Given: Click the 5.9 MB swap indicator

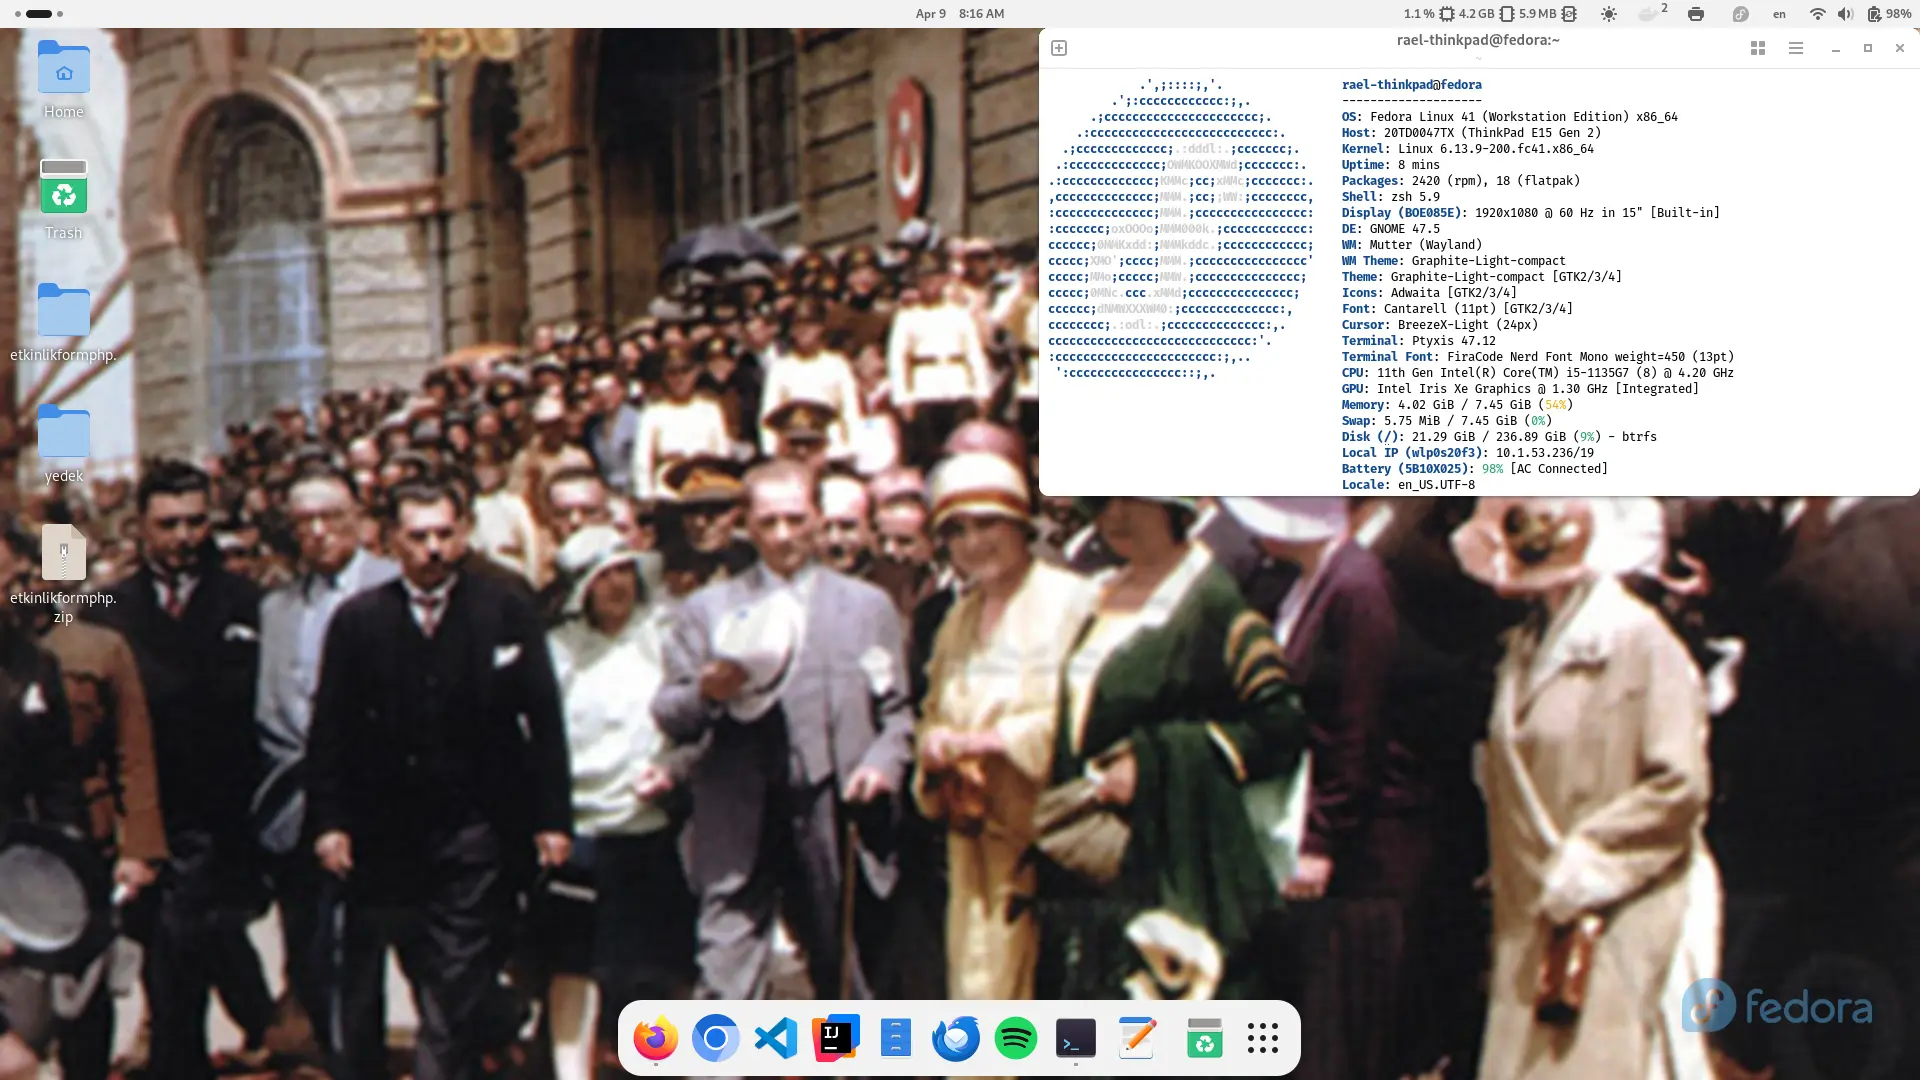Looking at the screenshot, I should pos(1547,14).
